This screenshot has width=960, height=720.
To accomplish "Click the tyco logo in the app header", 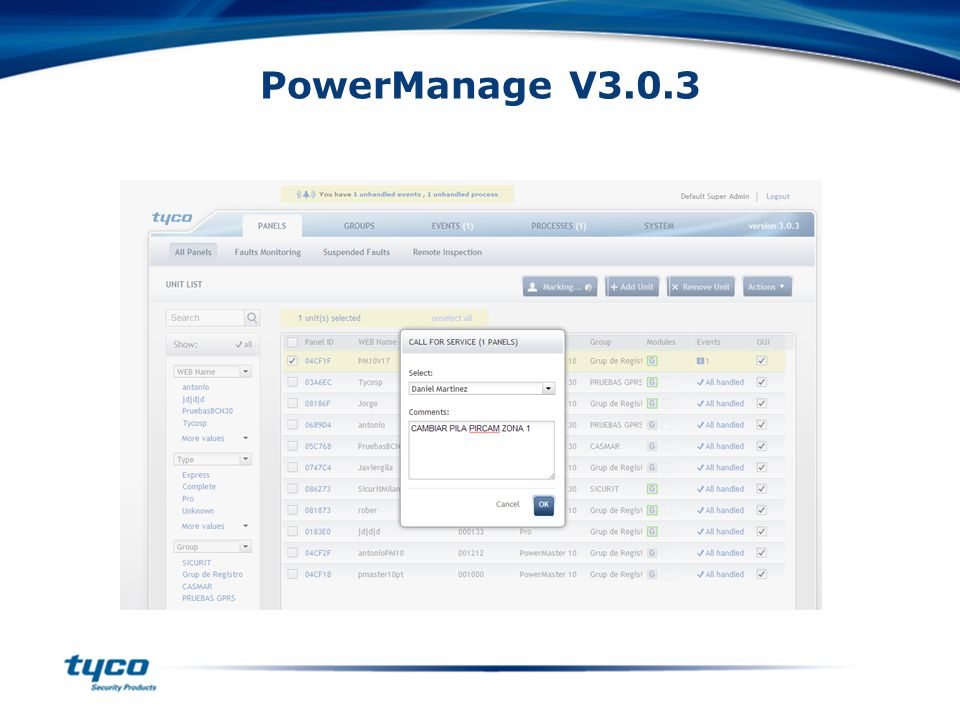I will click(172, 218).
